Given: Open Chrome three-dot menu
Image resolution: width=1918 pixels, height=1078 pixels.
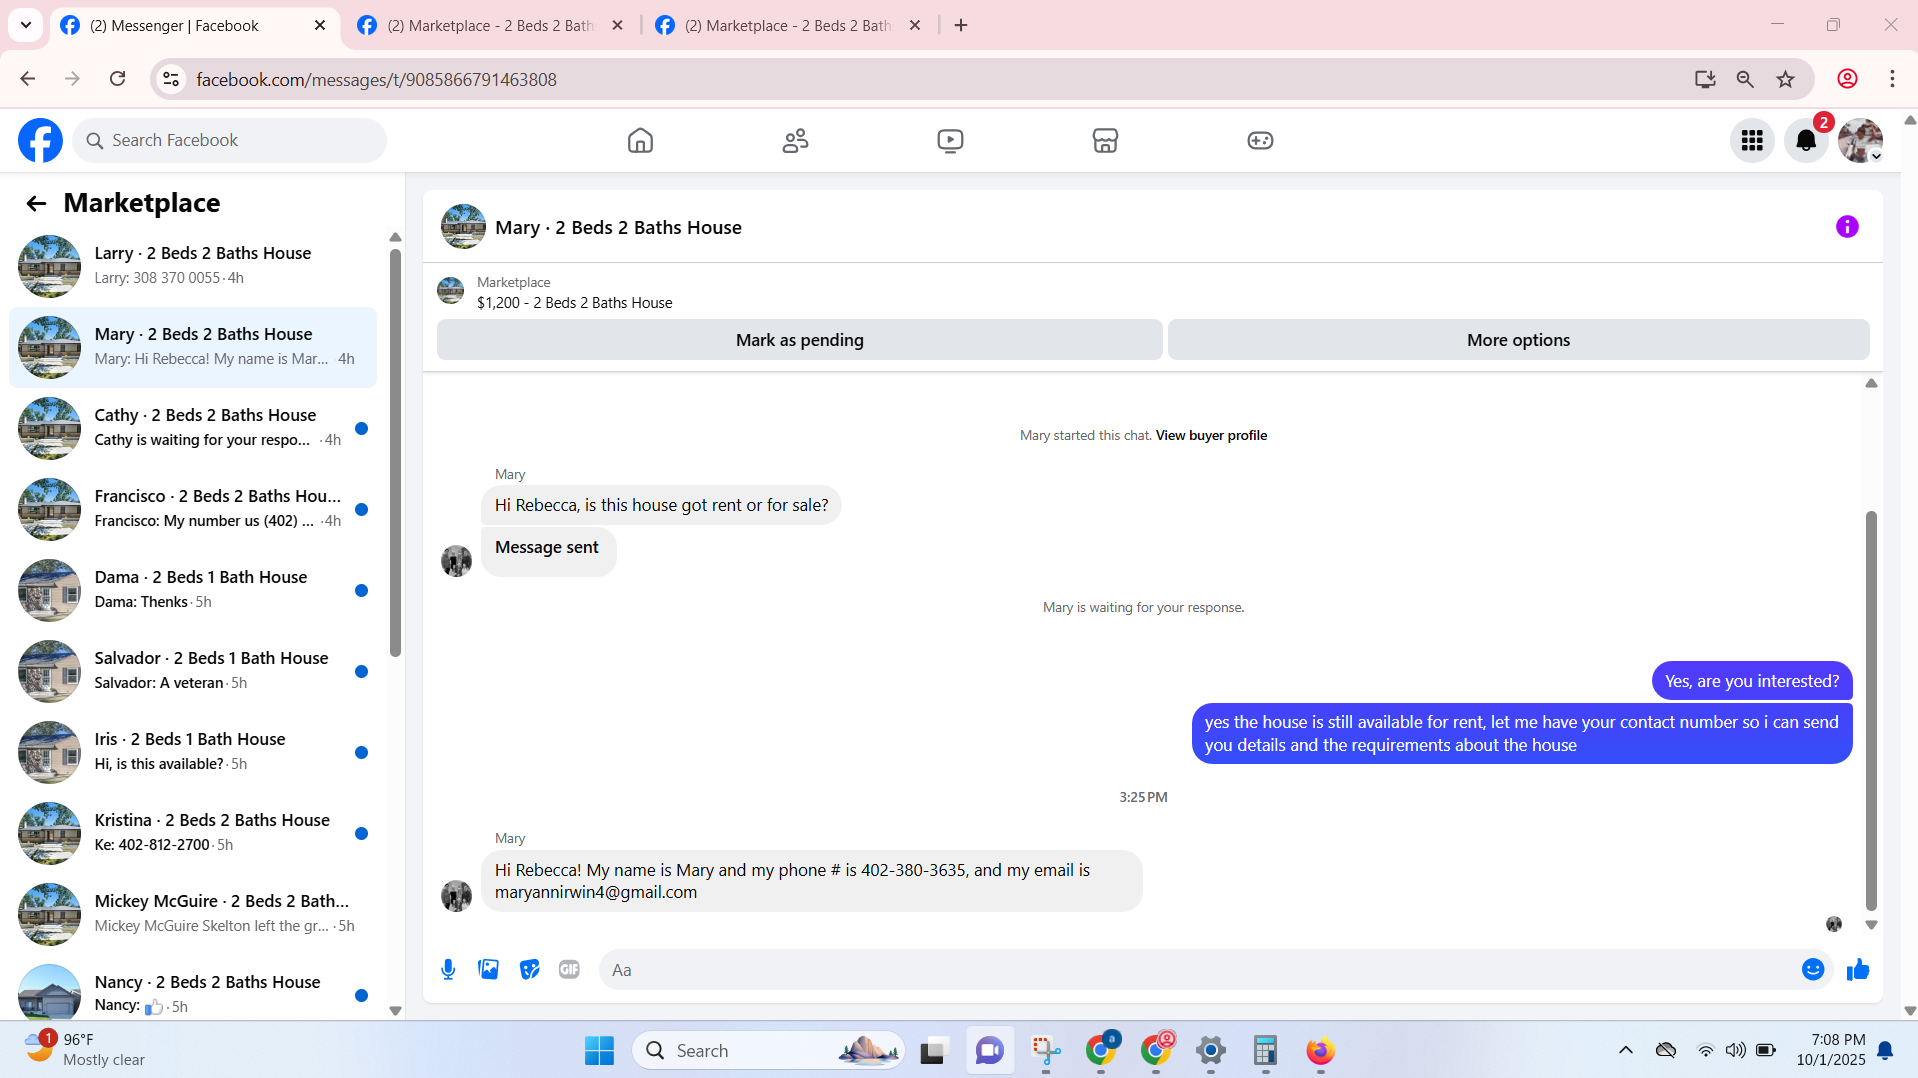Looking at the screenshot, I should pos(1892,79).
